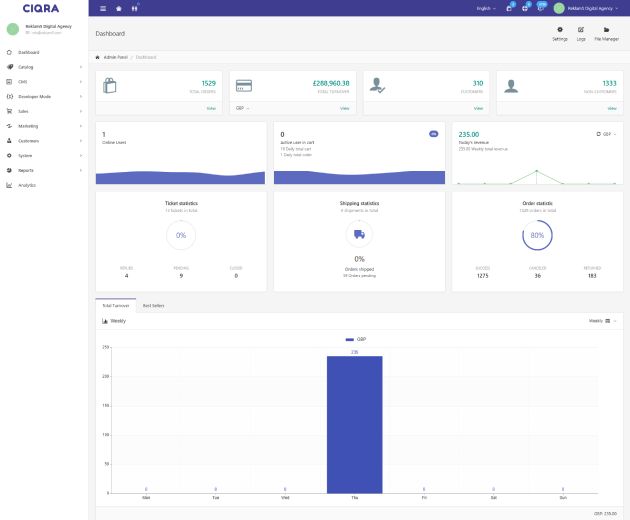
Task: Open the Logs icon
Action: click(581, 30)
